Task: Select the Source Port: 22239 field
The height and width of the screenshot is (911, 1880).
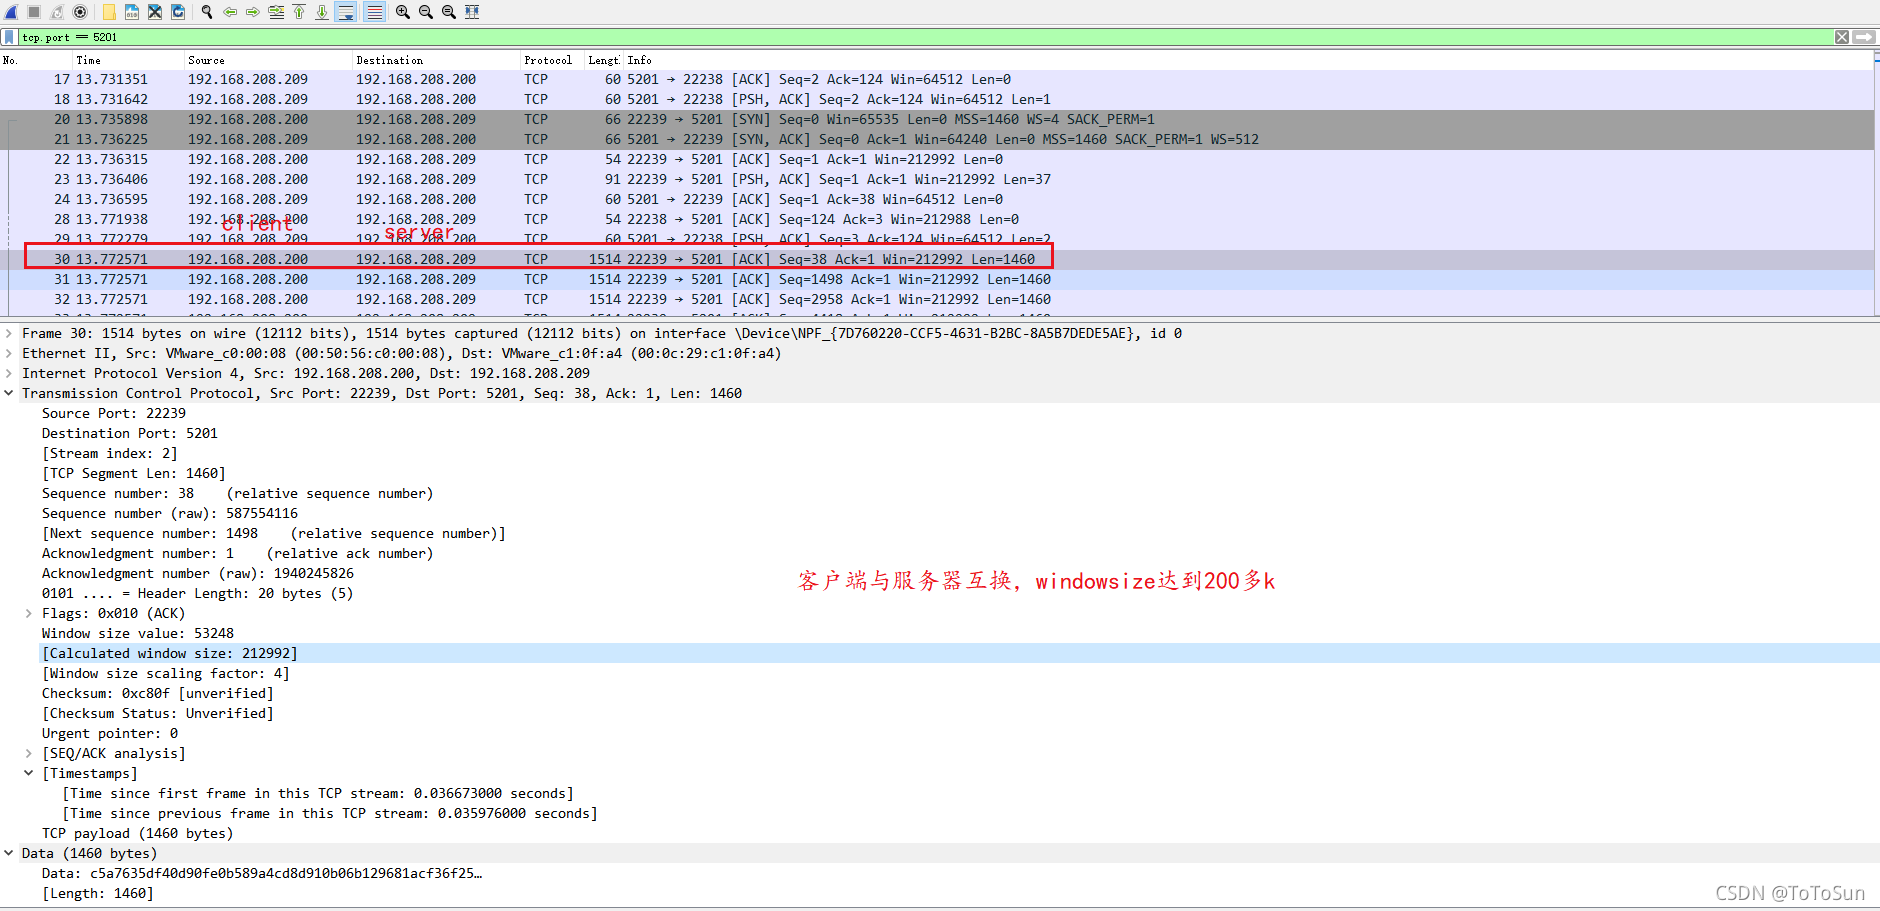Action: pyautogui.click(x=114, y=413)
